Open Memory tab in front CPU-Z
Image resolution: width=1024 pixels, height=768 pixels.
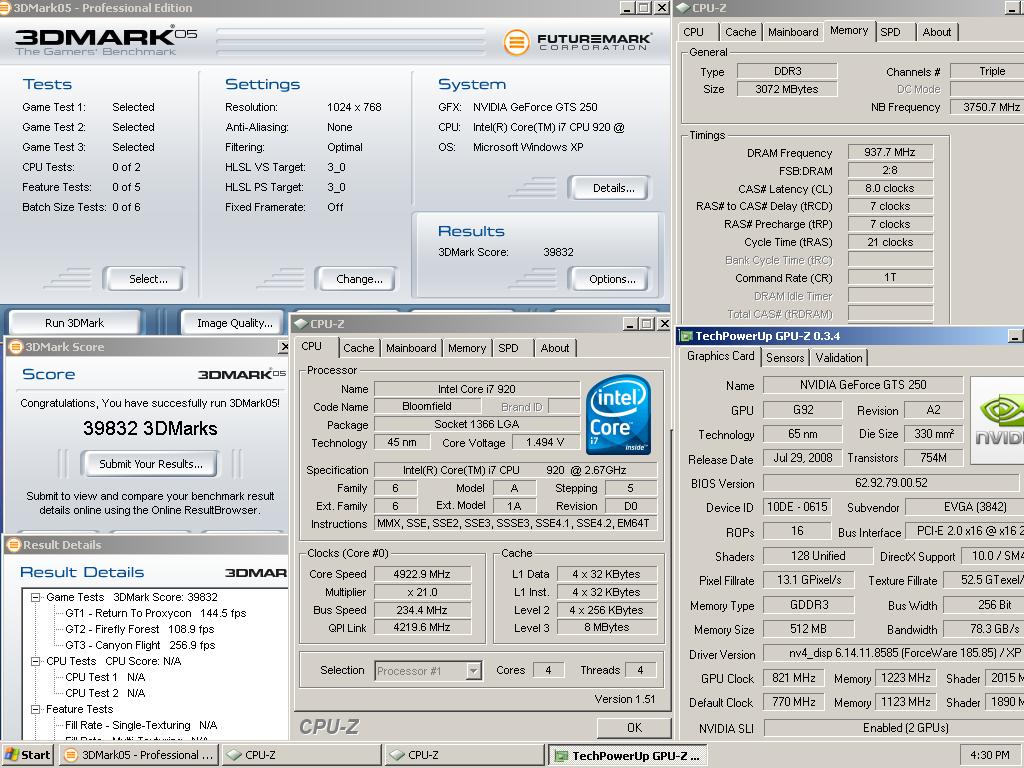467,348
